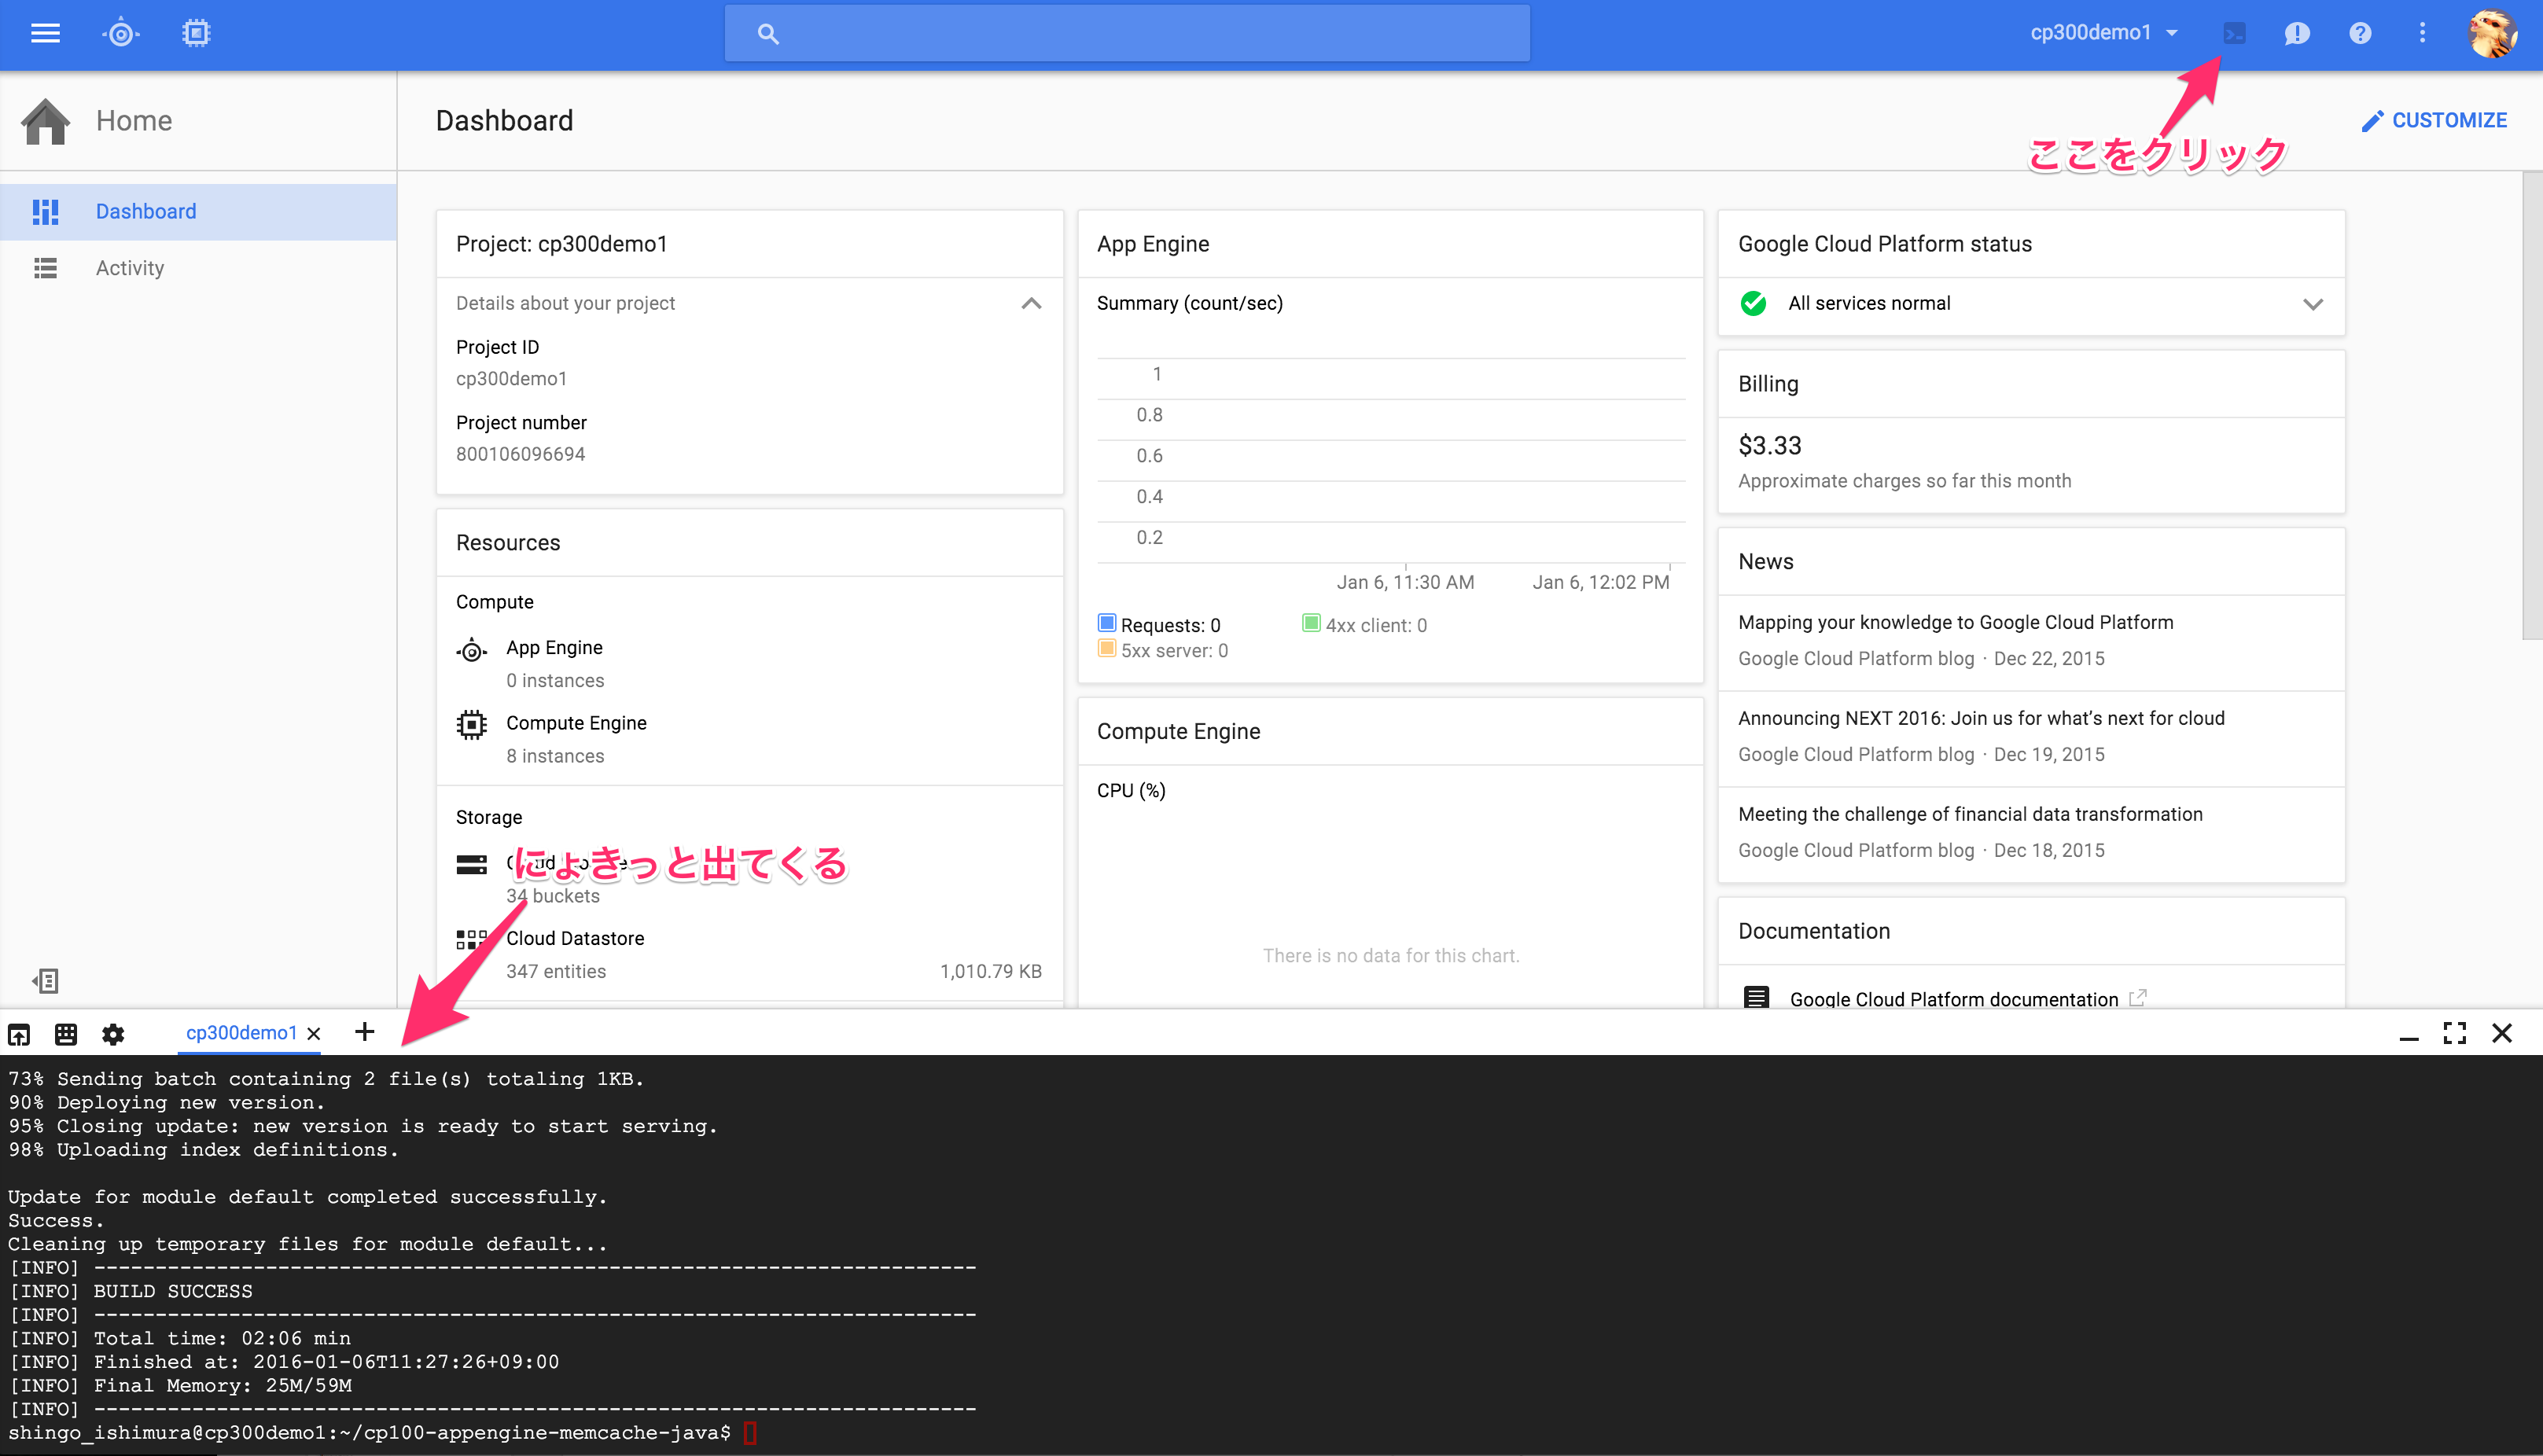Open Cloud Datastore resource link

[575, 939]
